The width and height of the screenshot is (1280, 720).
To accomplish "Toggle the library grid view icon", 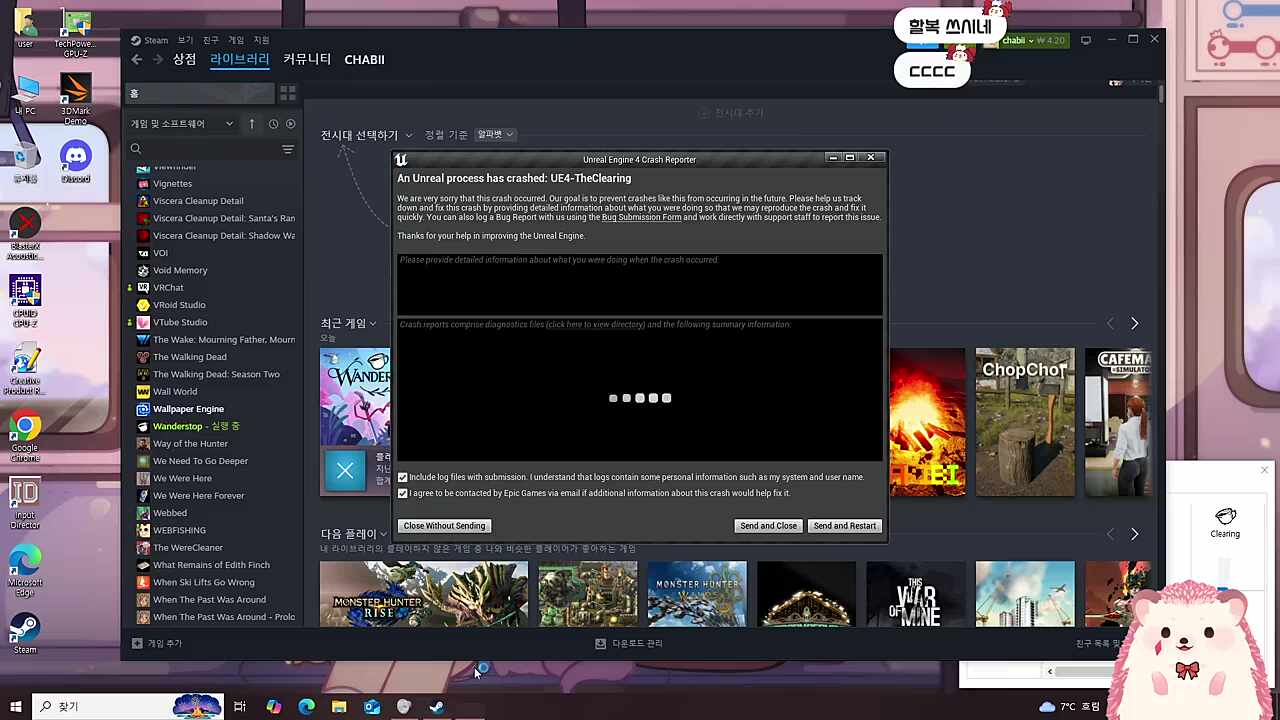I will pos(288,93).
